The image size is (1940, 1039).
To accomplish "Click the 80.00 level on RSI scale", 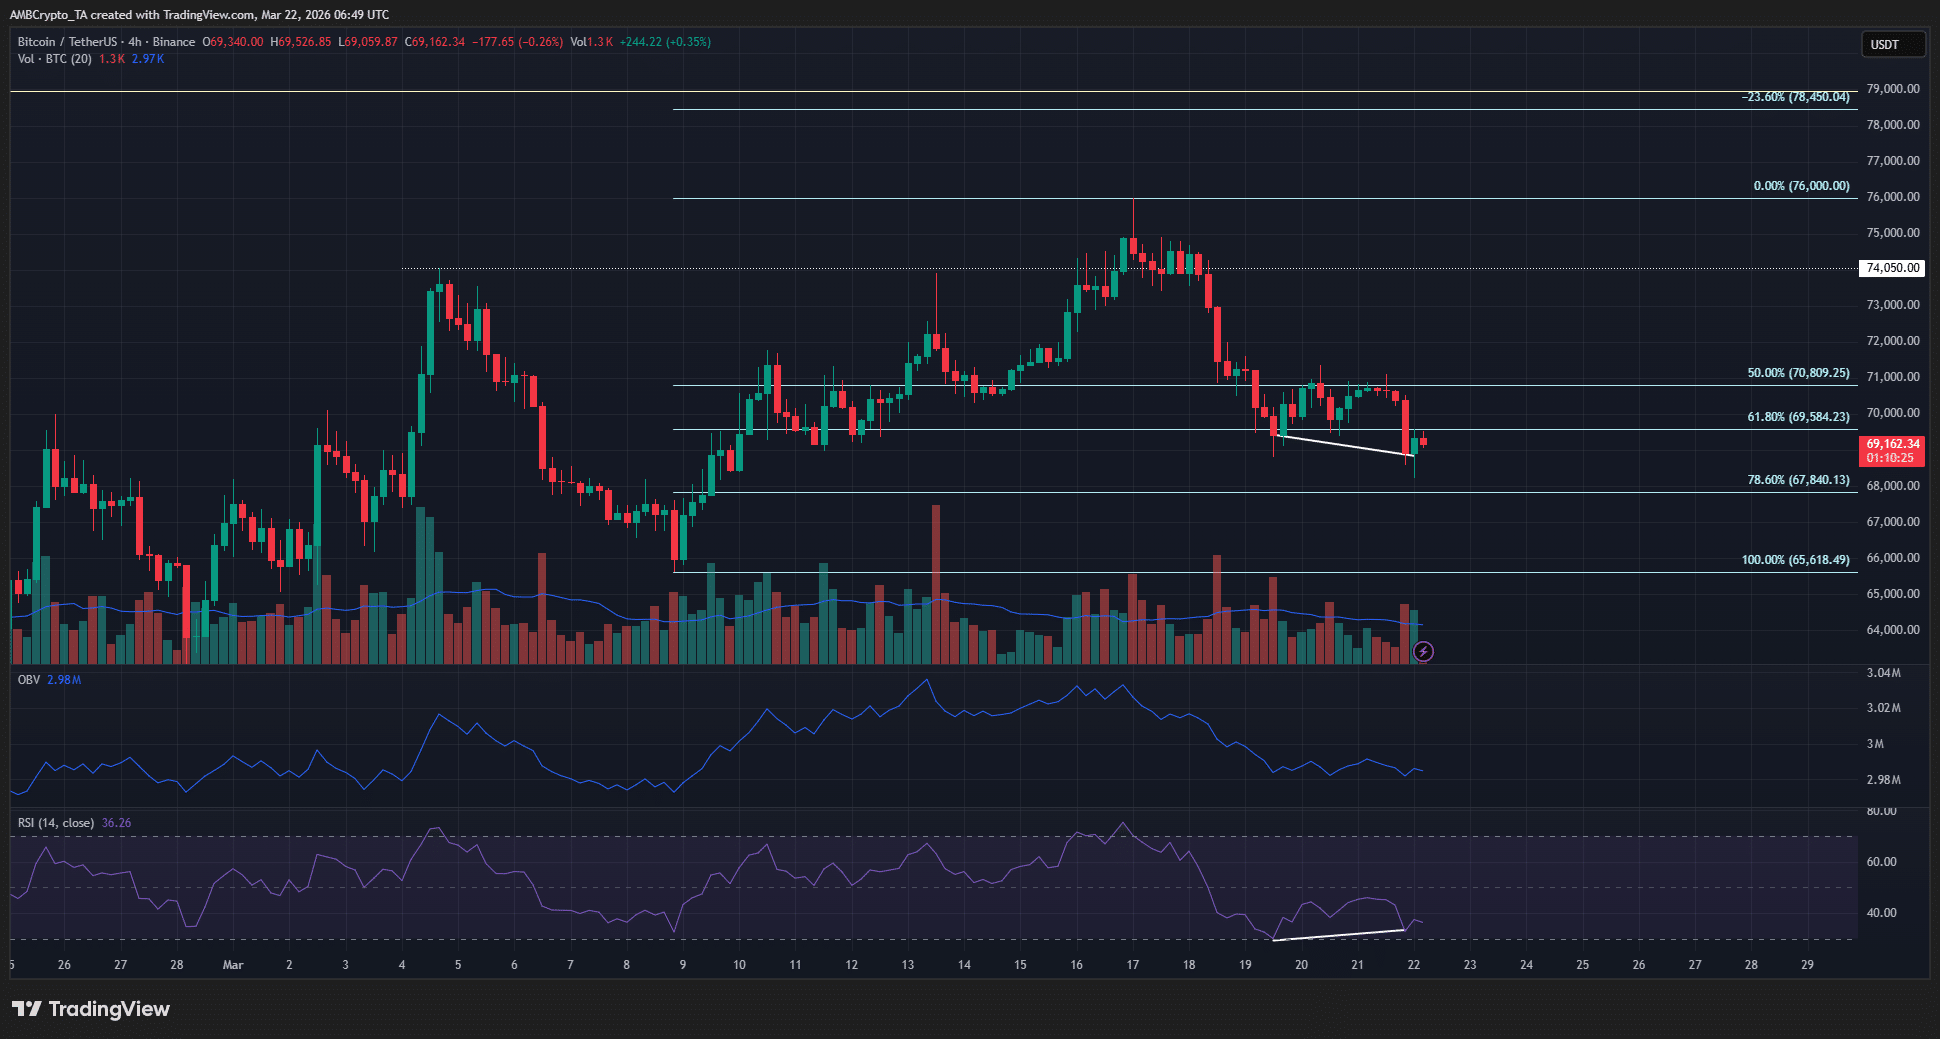I will (1881, 812).
